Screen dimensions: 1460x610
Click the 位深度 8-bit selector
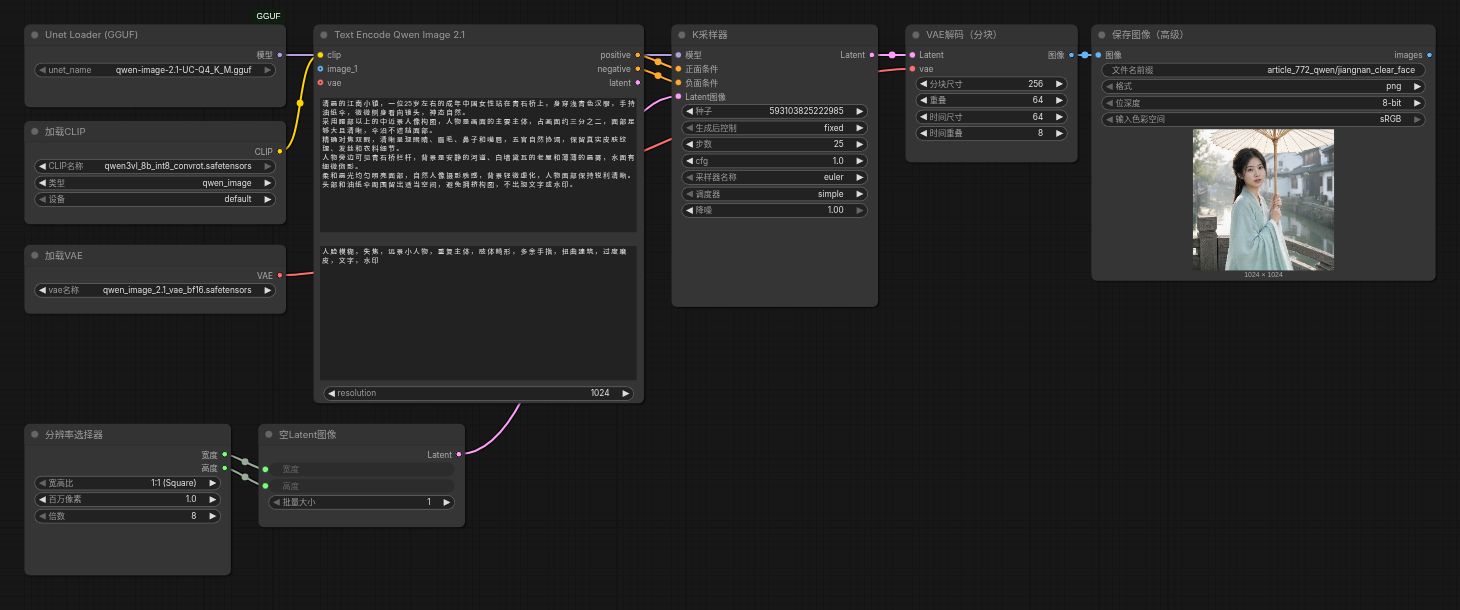[x=1264, y=103]
